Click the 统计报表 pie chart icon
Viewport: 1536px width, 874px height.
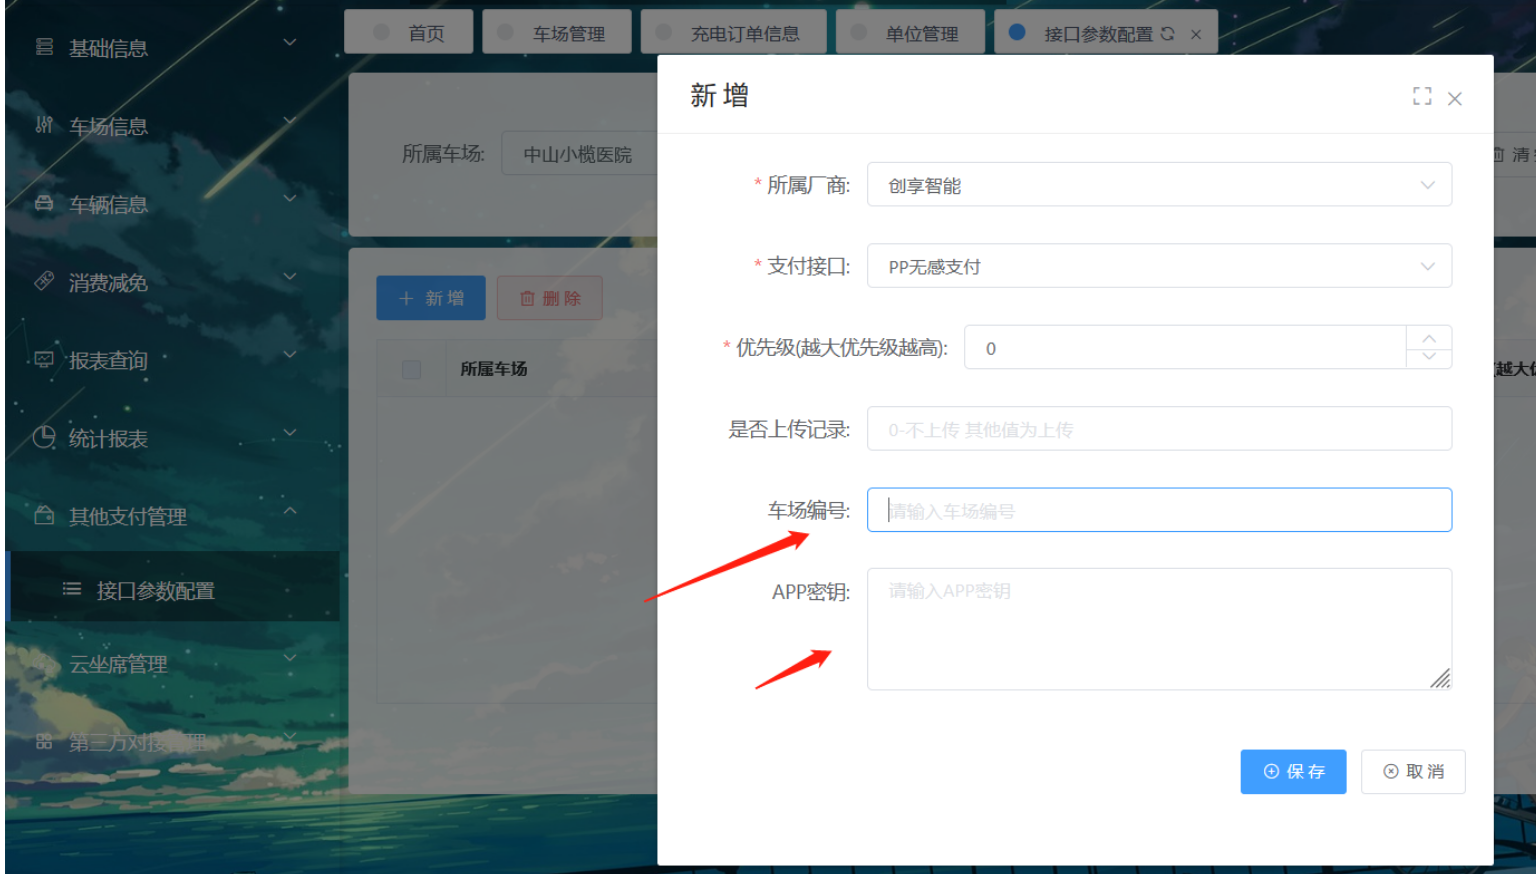click(44, 437)
